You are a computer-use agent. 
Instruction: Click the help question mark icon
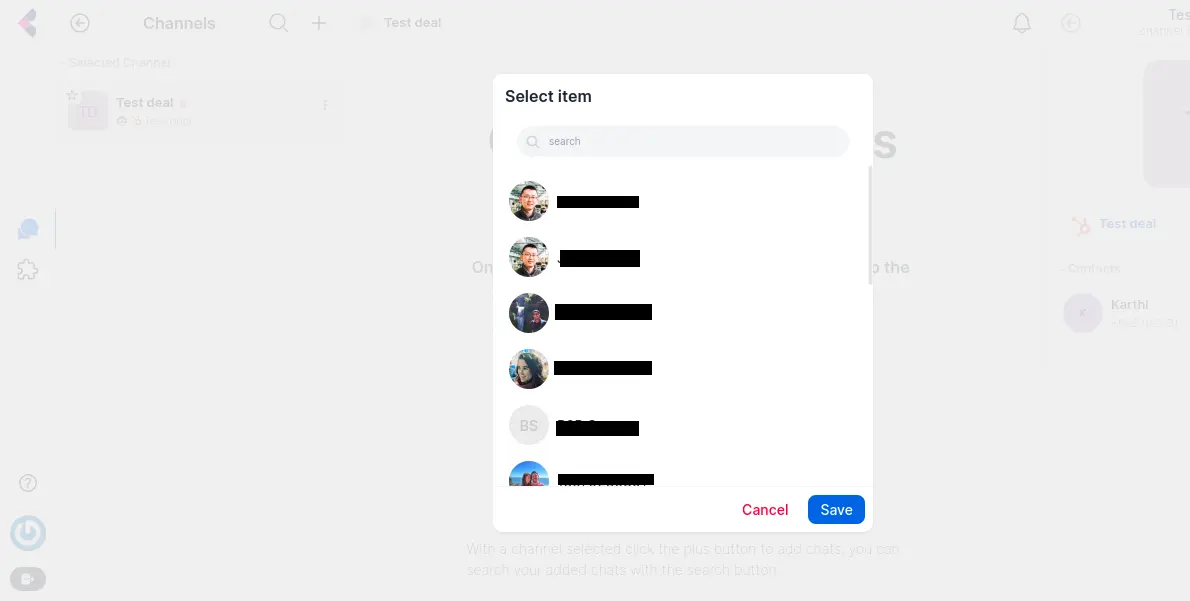point(28,483)
